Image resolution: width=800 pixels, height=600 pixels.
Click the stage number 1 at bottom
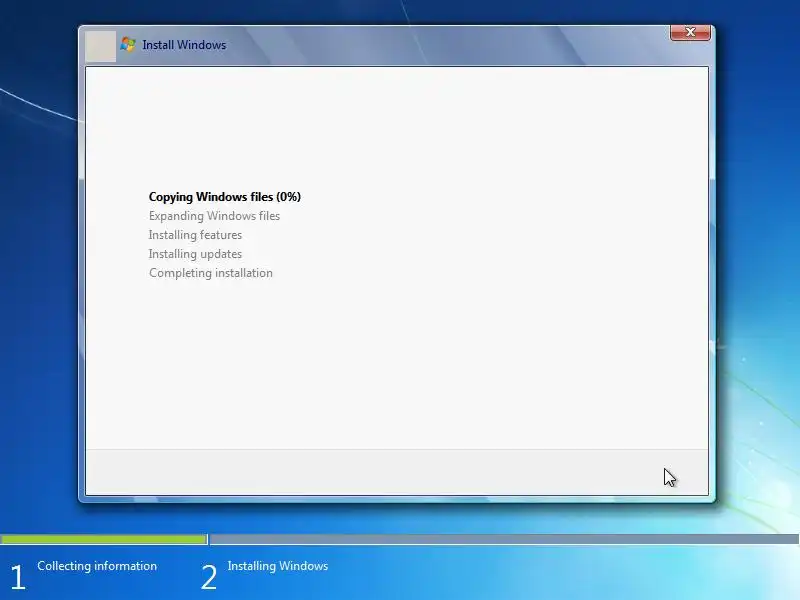click(18, 578)
